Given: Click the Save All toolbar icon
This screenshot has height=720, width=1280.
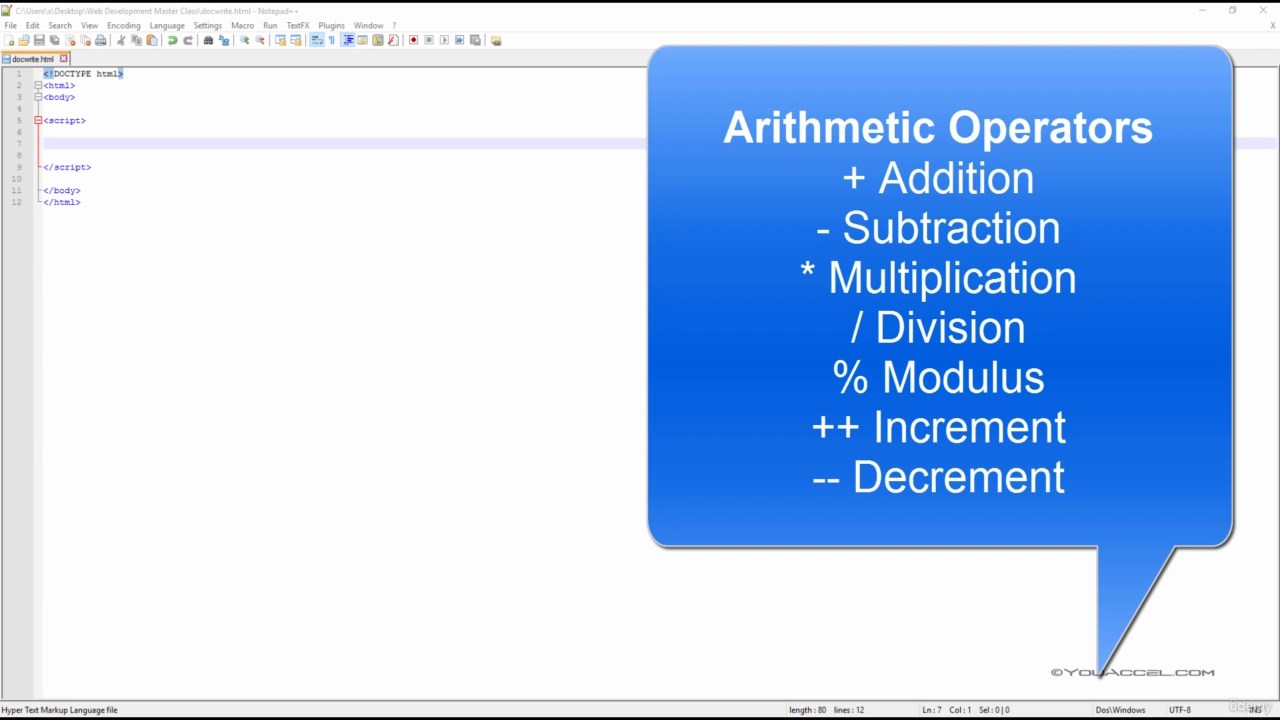Looking at the screenshot, I should (x=54, y=40).
